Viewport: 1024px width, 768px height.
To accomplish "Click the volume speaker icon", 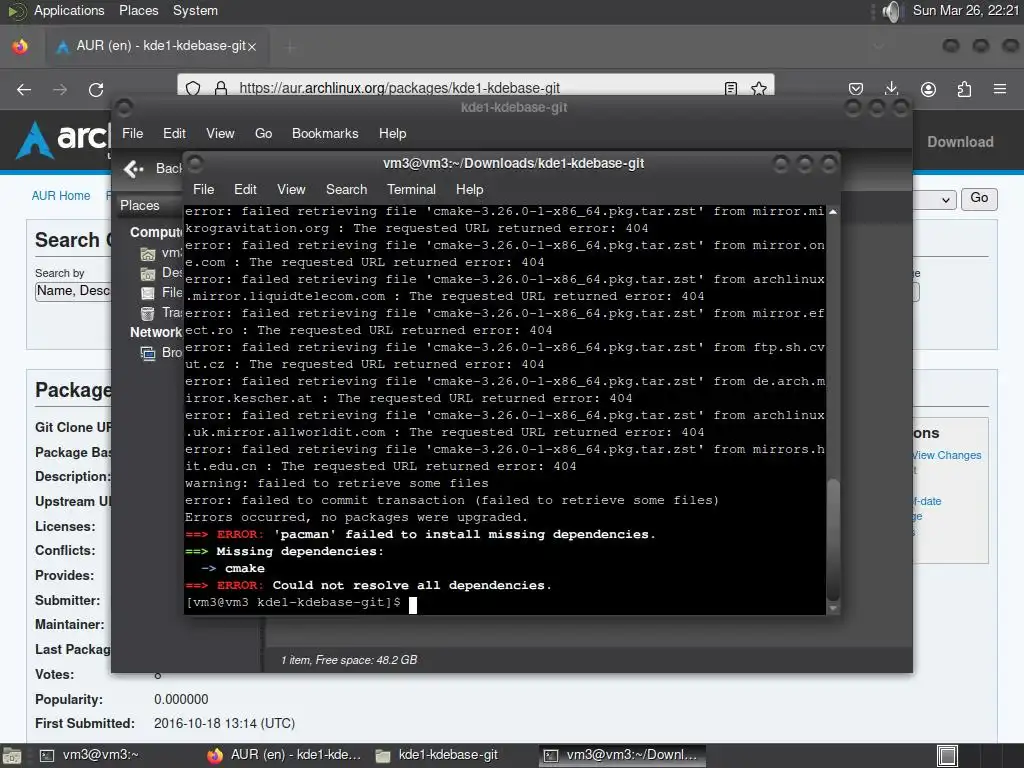I will (x=891, y=11).
